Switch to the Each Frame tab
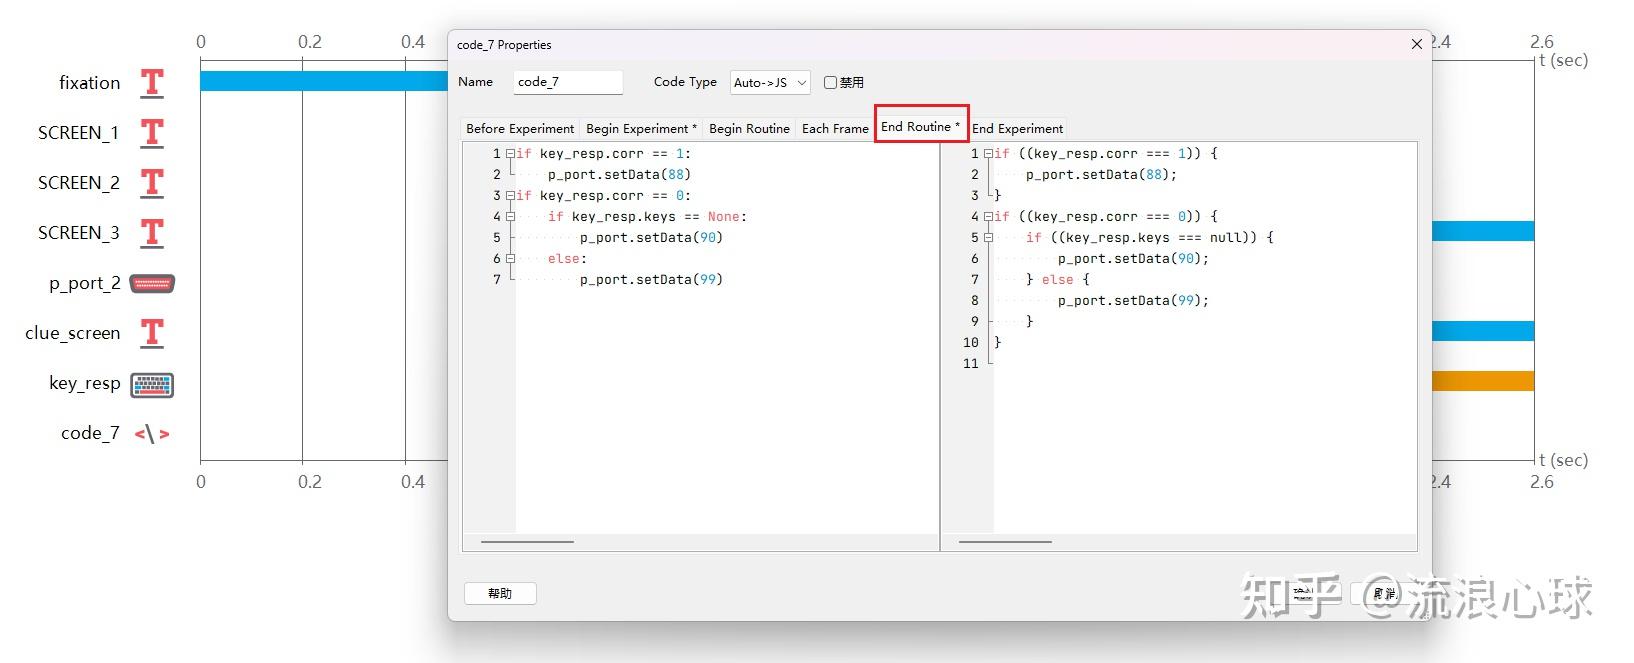Viewport: 1634px width, 663px height. click(x=835, y=128)
